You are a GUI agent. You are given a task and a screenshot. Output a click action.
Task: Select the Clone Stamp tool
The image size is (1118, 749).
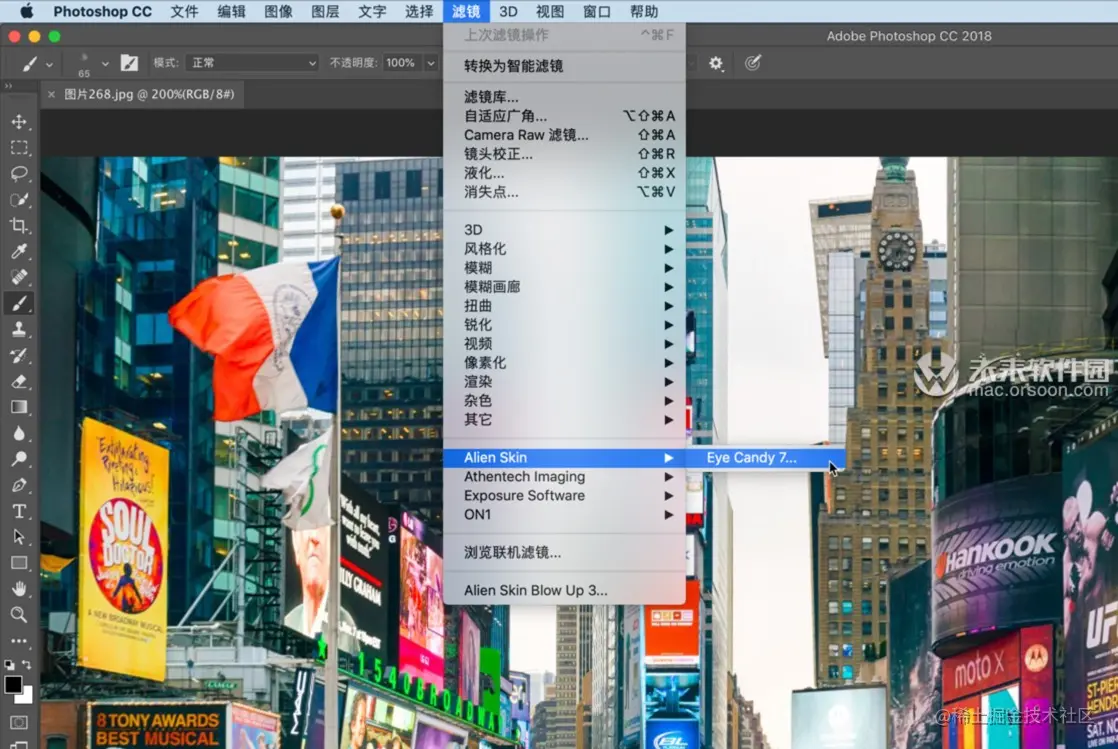click(x=19, y=329)
